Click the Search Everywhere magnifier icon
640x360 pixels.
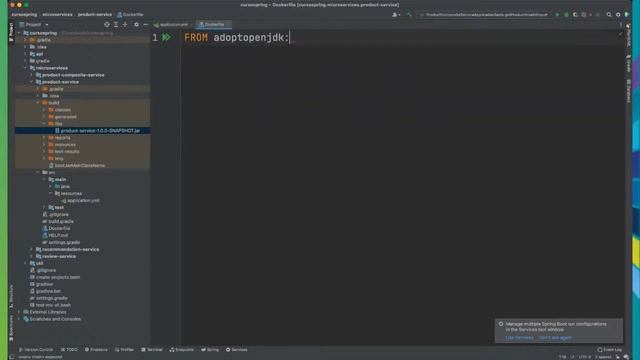coord(609,15)
